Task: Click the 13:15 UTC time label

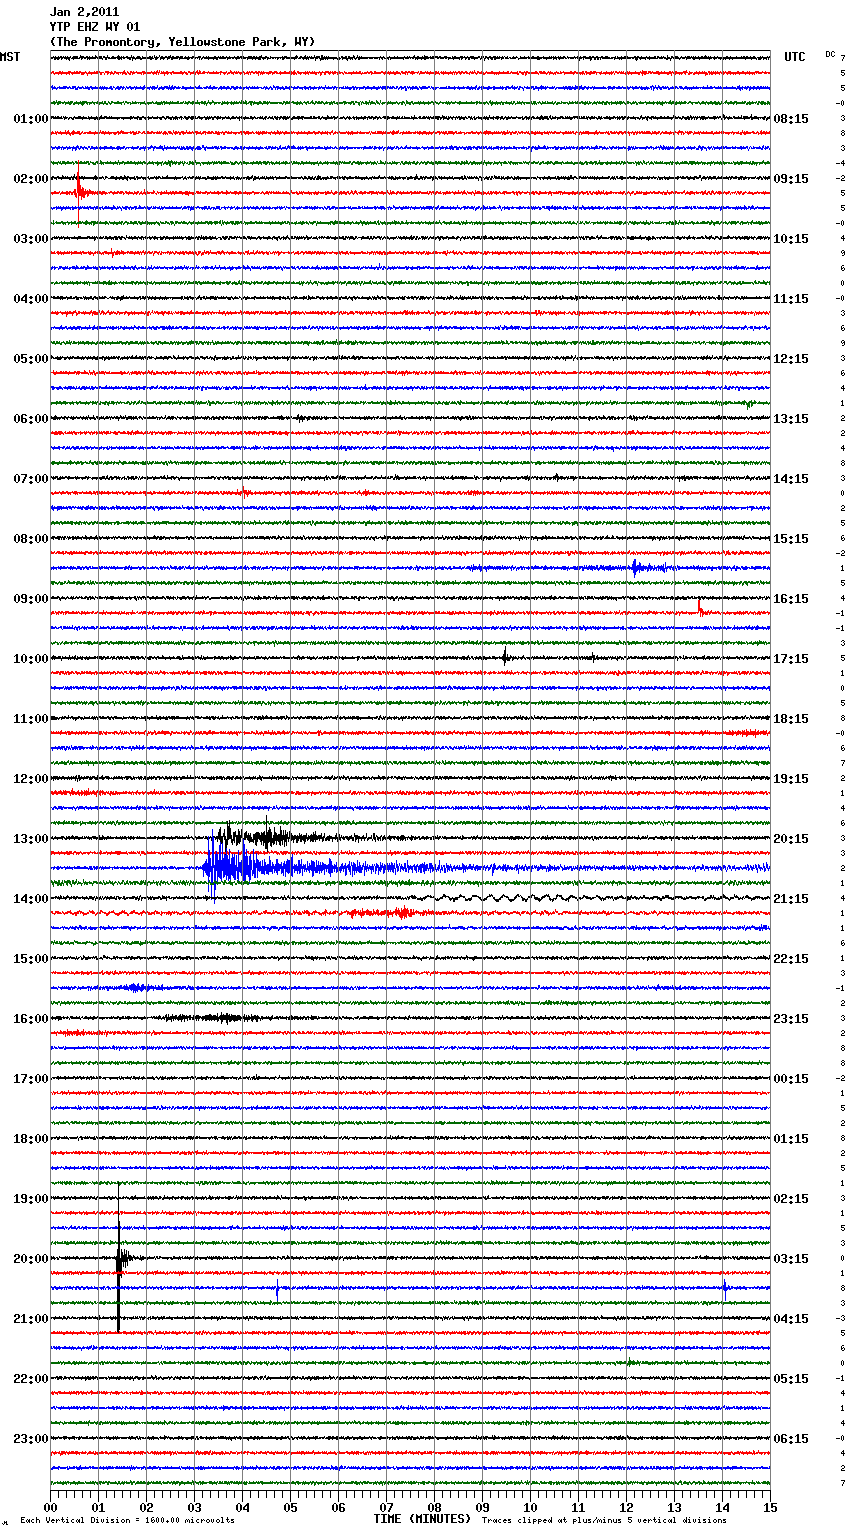Action: click(x=791, y=419)
